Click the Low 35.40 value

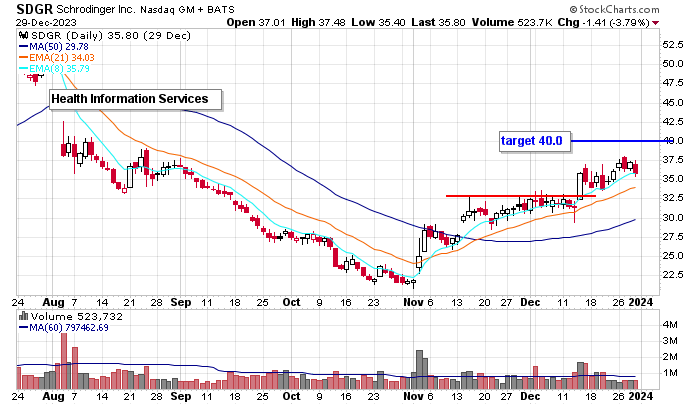379,22
